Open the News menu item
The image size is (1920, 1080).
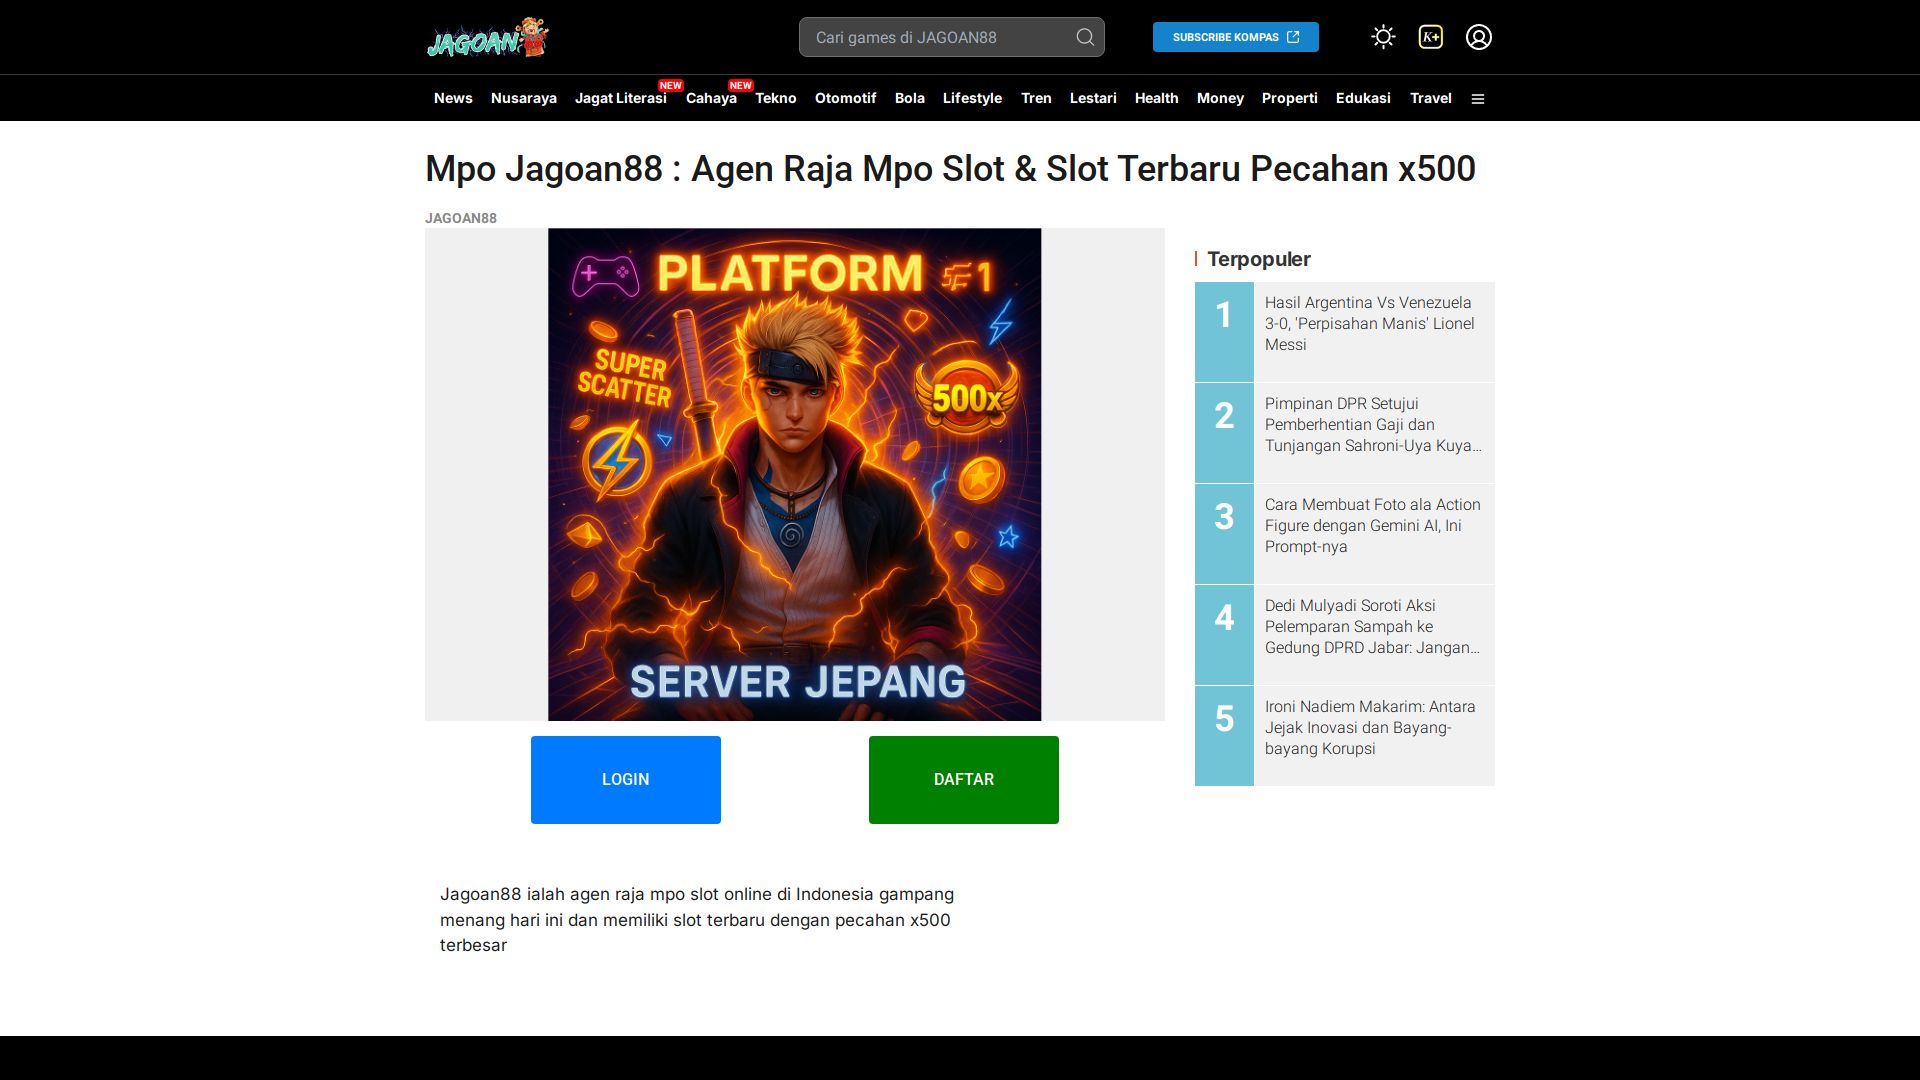click(x=453, y=98)
